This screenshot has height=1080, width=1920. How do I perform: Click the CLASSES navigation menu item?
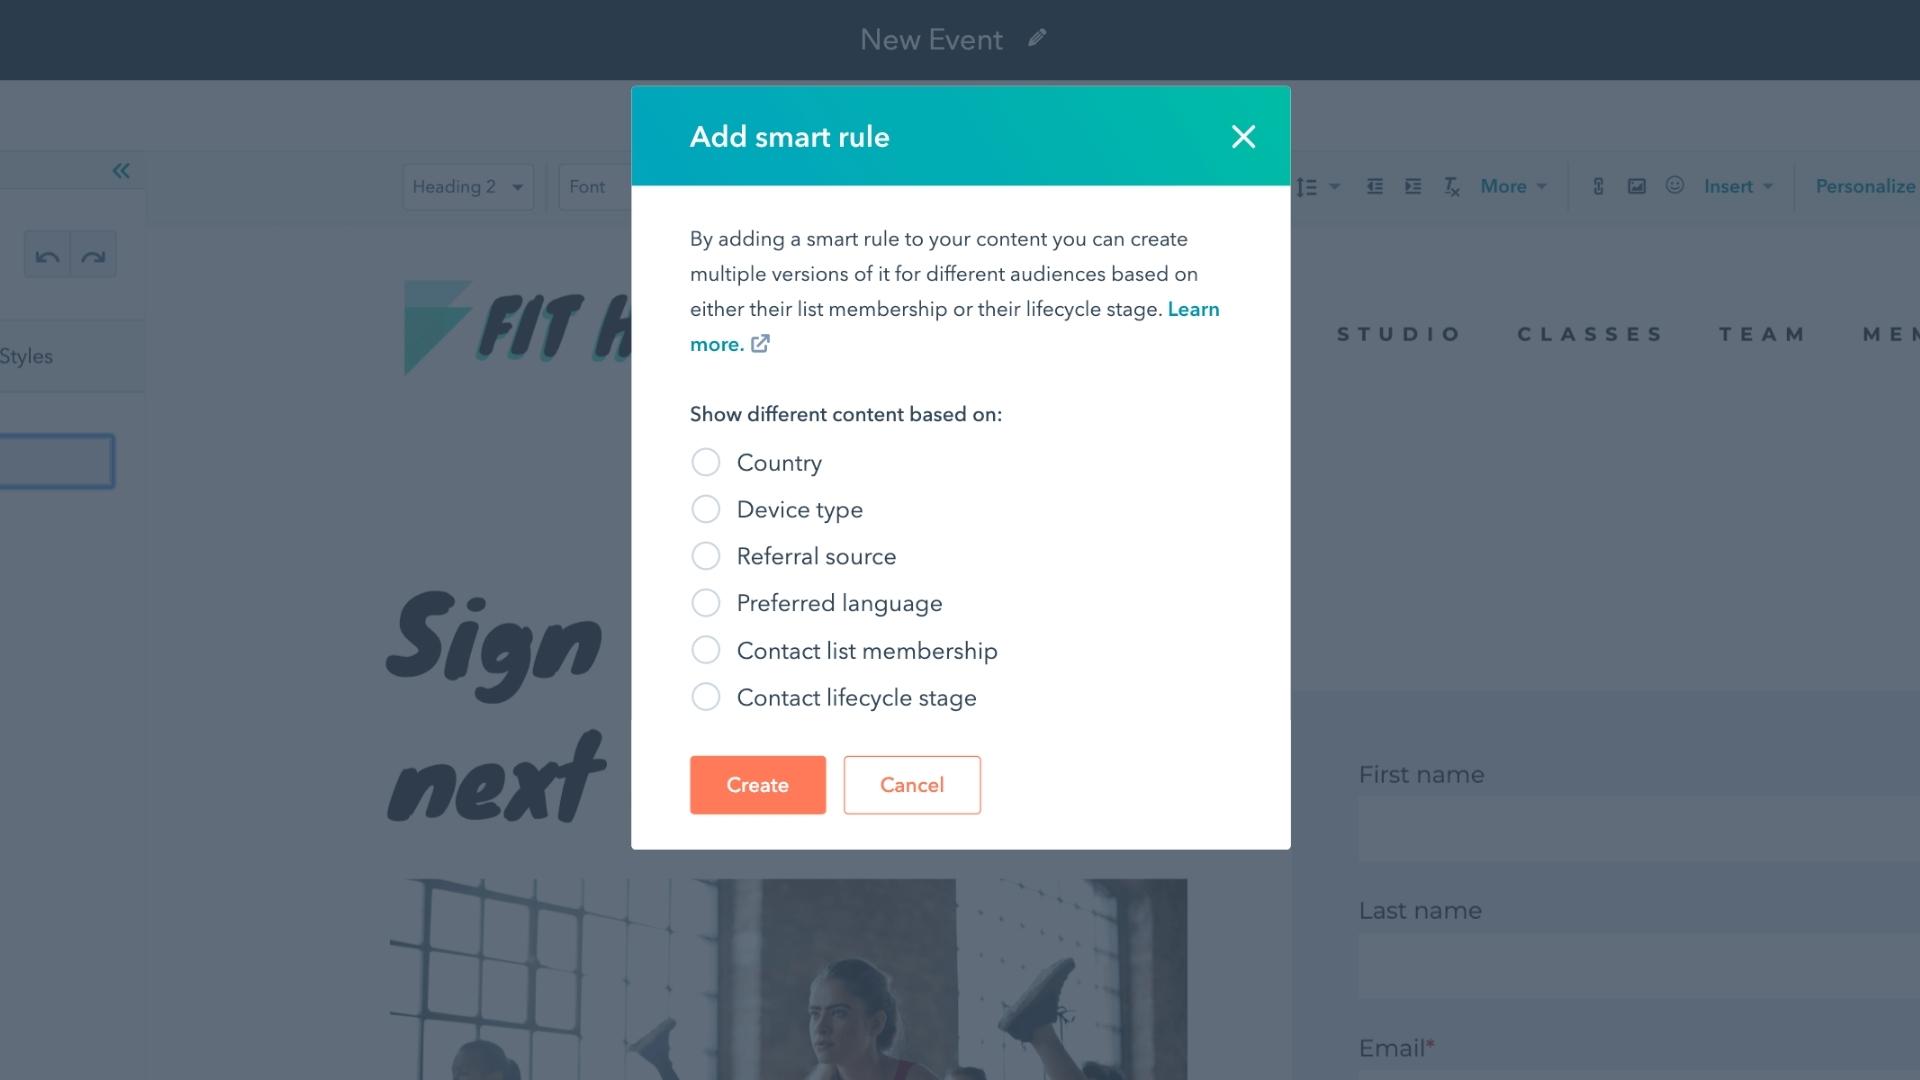[x=1590, y=334]
